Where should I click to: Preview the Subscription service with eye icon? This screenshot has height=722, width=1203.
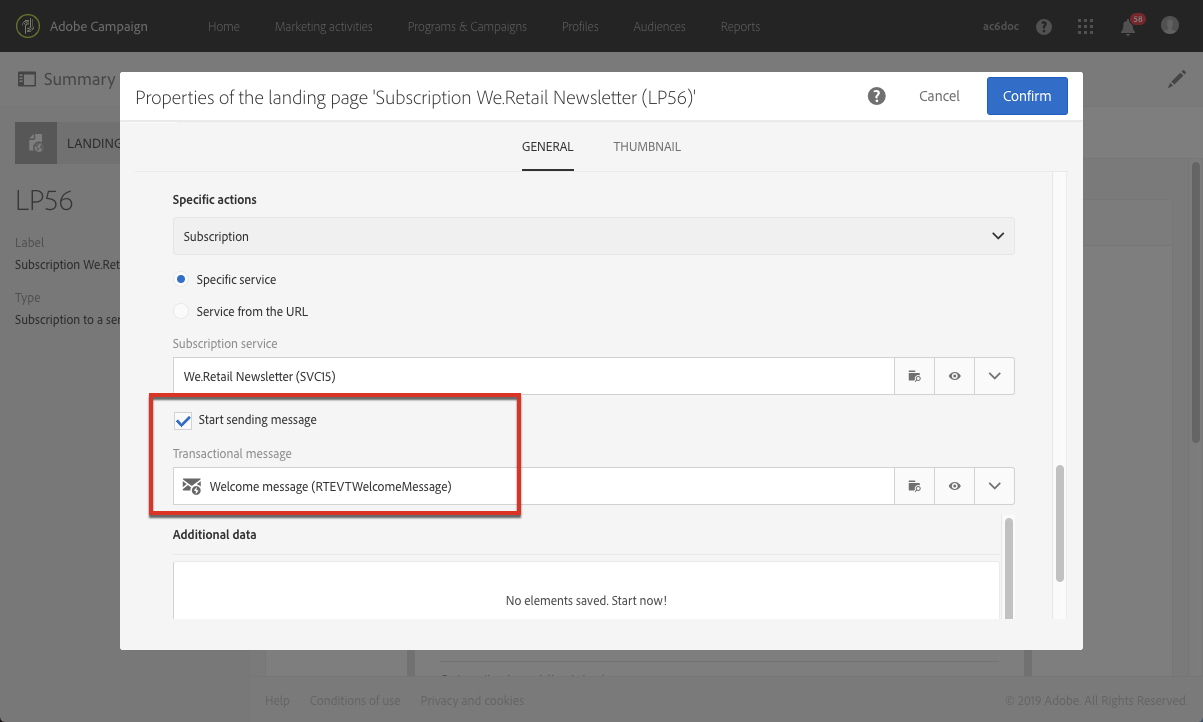(x=955, y=376)
